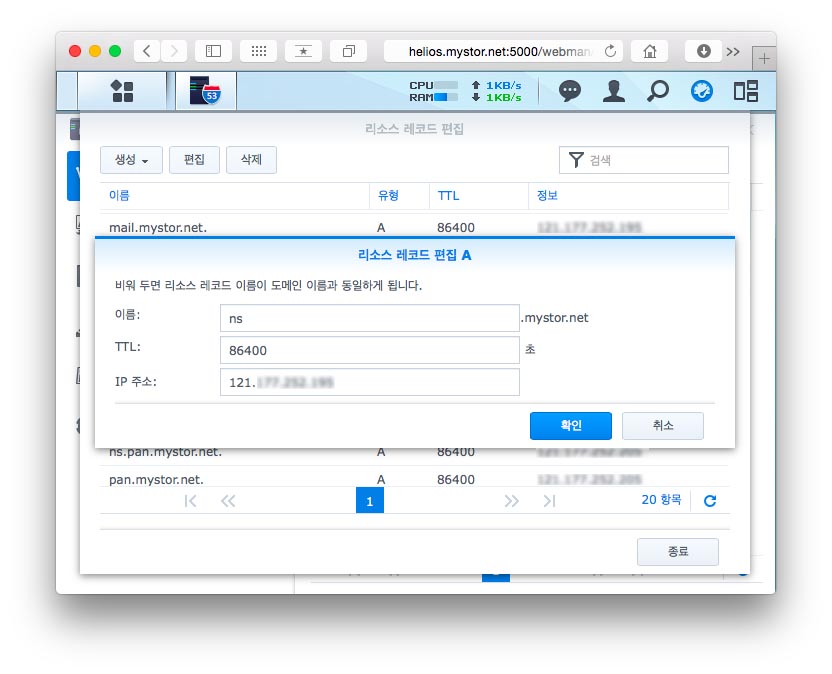Expand the 생성 create dropdown
832x674 pixels.
click(131, 160)
